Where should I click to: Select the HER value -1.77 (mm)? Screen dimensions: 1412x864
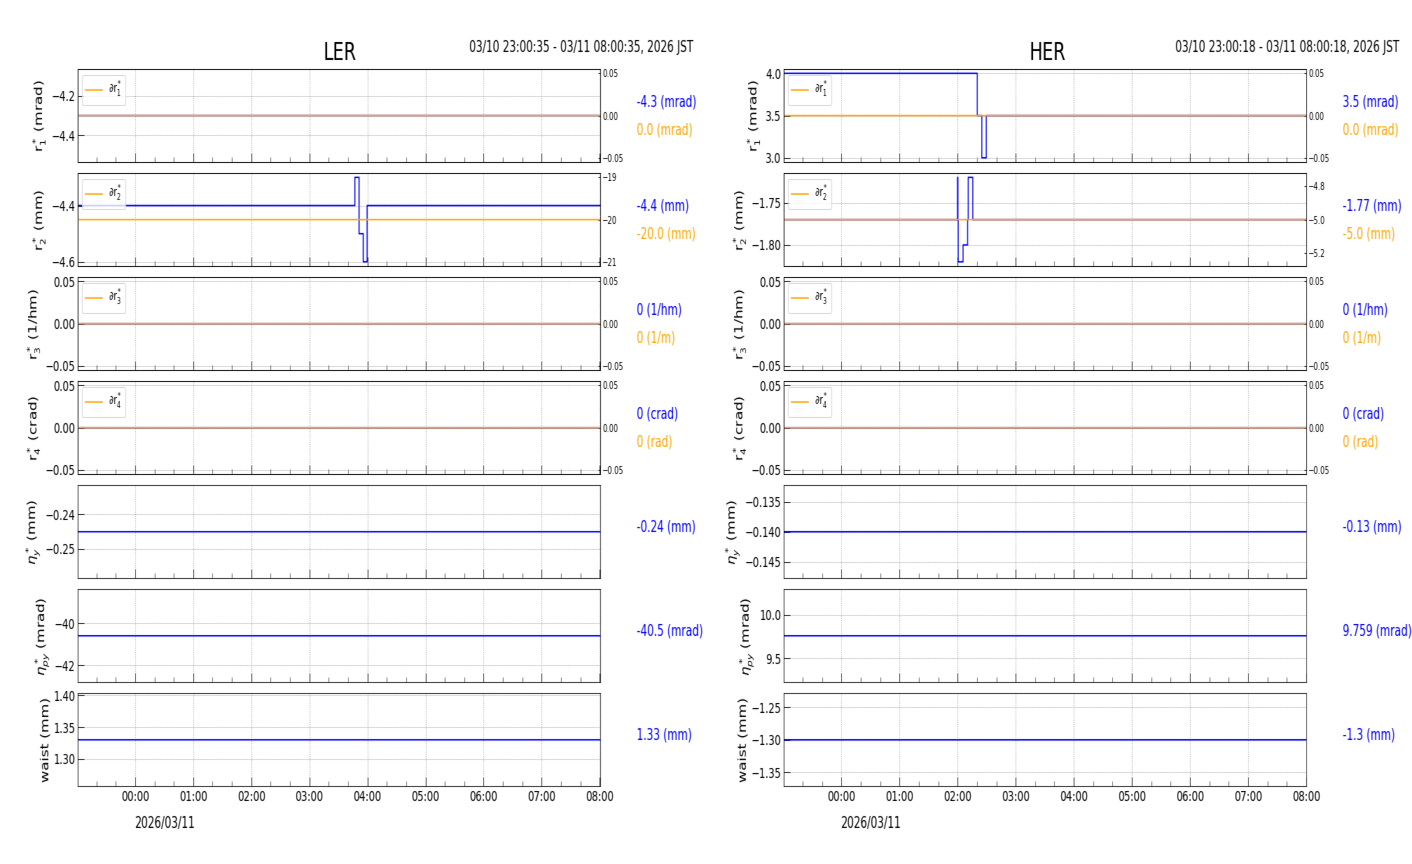pyautogui.click(x=1372, y=206)
